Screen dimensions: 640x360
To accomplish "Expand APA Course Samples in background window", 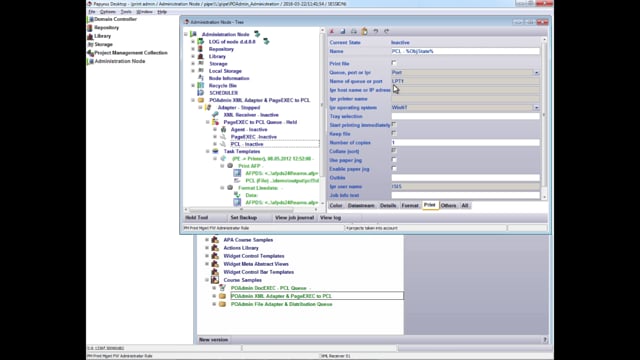I will coord(207,240).
